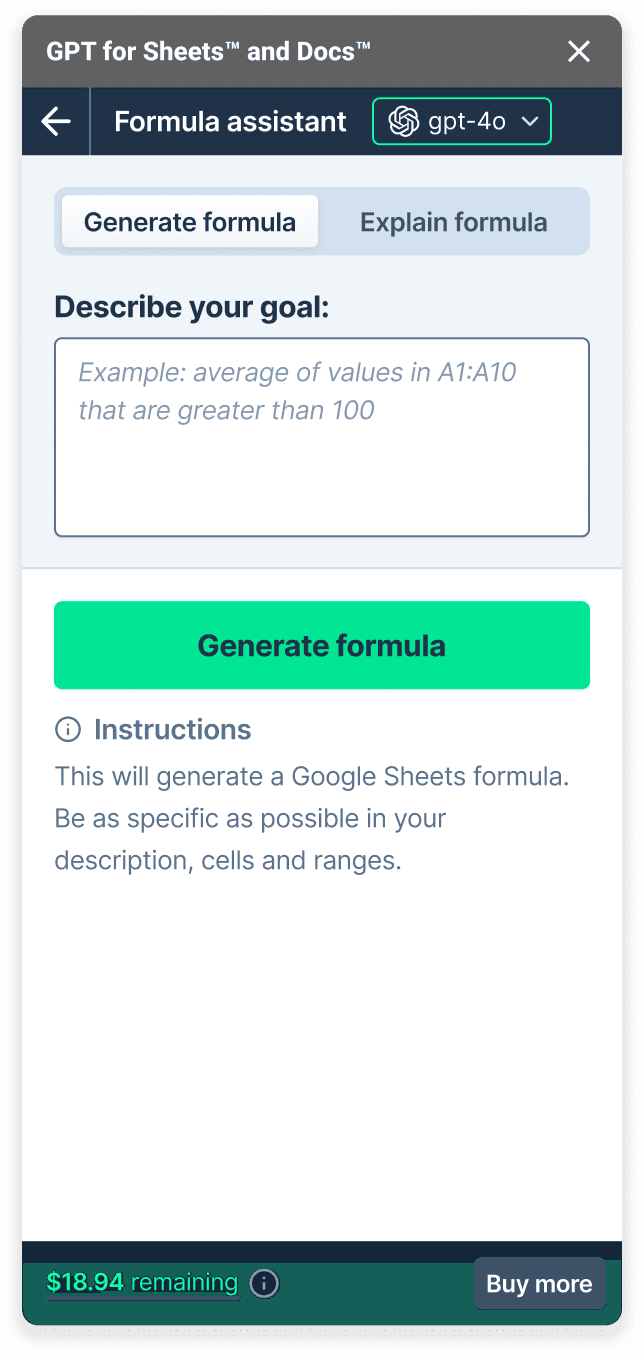Click the "GPT for Sheets and Docs" title

point(208,51)
